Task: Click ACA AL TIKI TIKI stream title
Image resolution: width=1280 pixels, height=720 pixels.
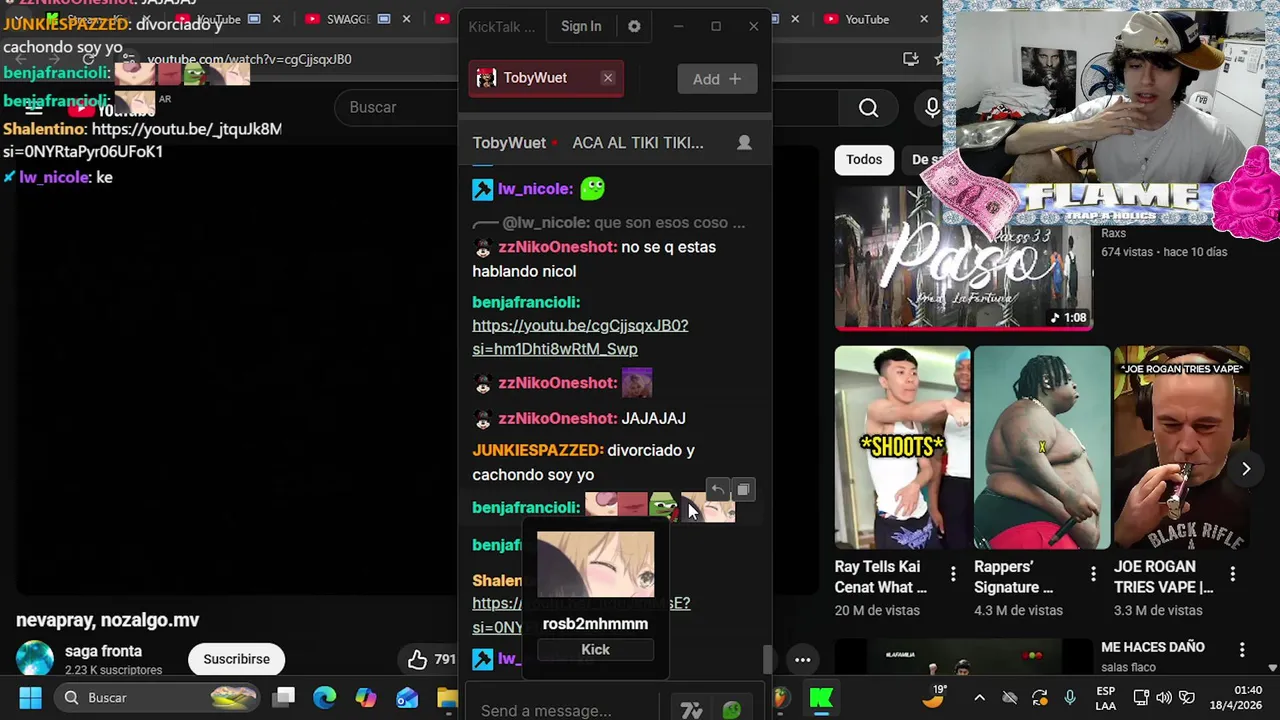Action: point(638,143)
